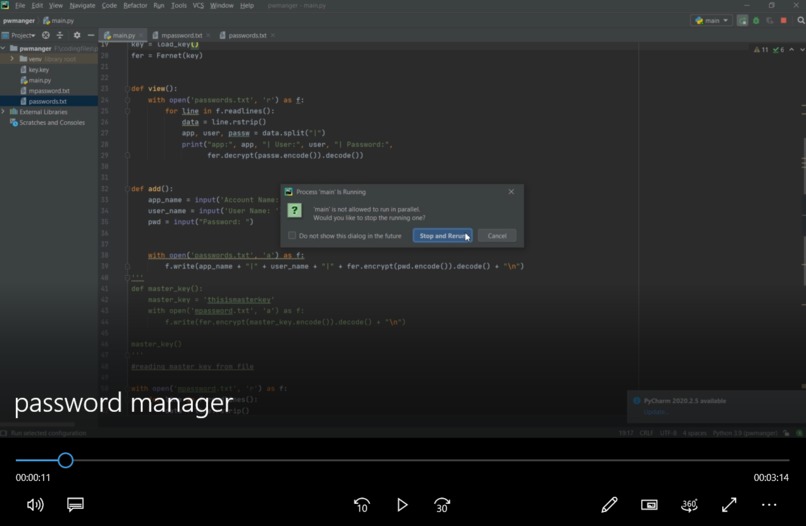Switch to mini view player icon

[x=649, y=505]
